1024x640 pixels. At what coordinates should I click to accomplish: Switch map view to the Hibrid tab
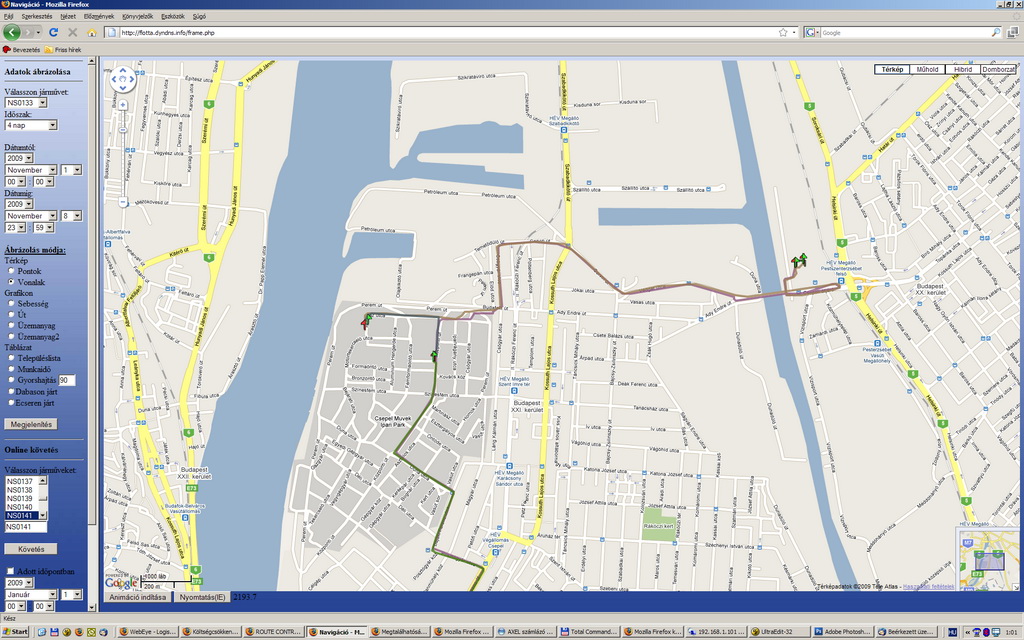pos(962,69)
